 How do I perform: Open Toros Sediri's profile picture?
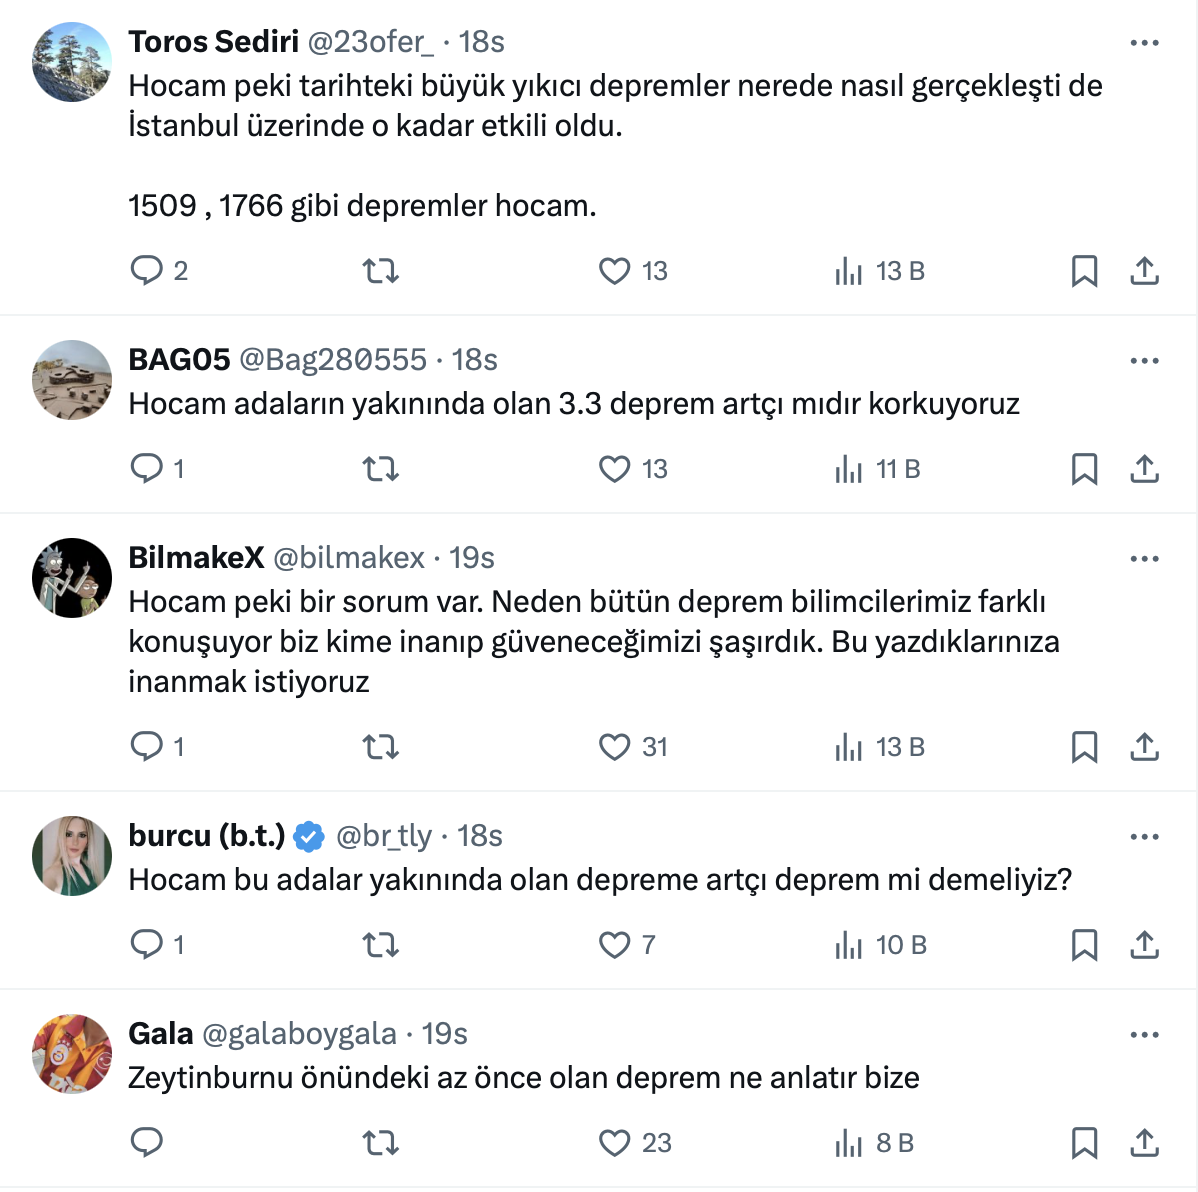coord(72,62)
